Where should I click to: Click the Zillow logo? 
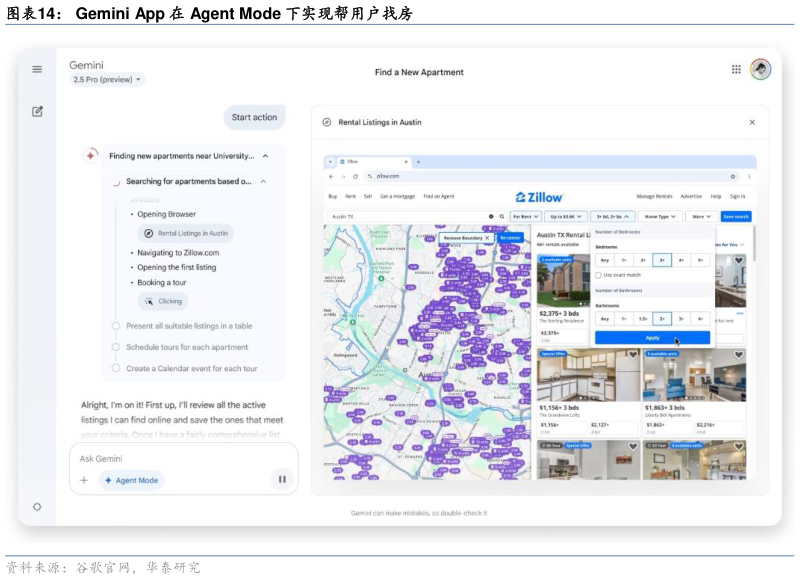point(539,197)
